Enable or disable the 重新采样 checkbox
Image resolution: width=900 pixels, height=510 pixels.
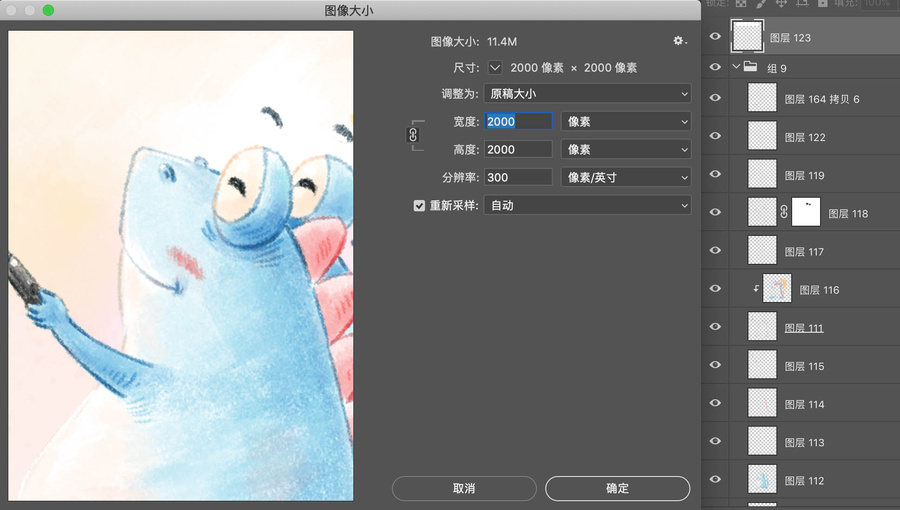tap(419, 205)
